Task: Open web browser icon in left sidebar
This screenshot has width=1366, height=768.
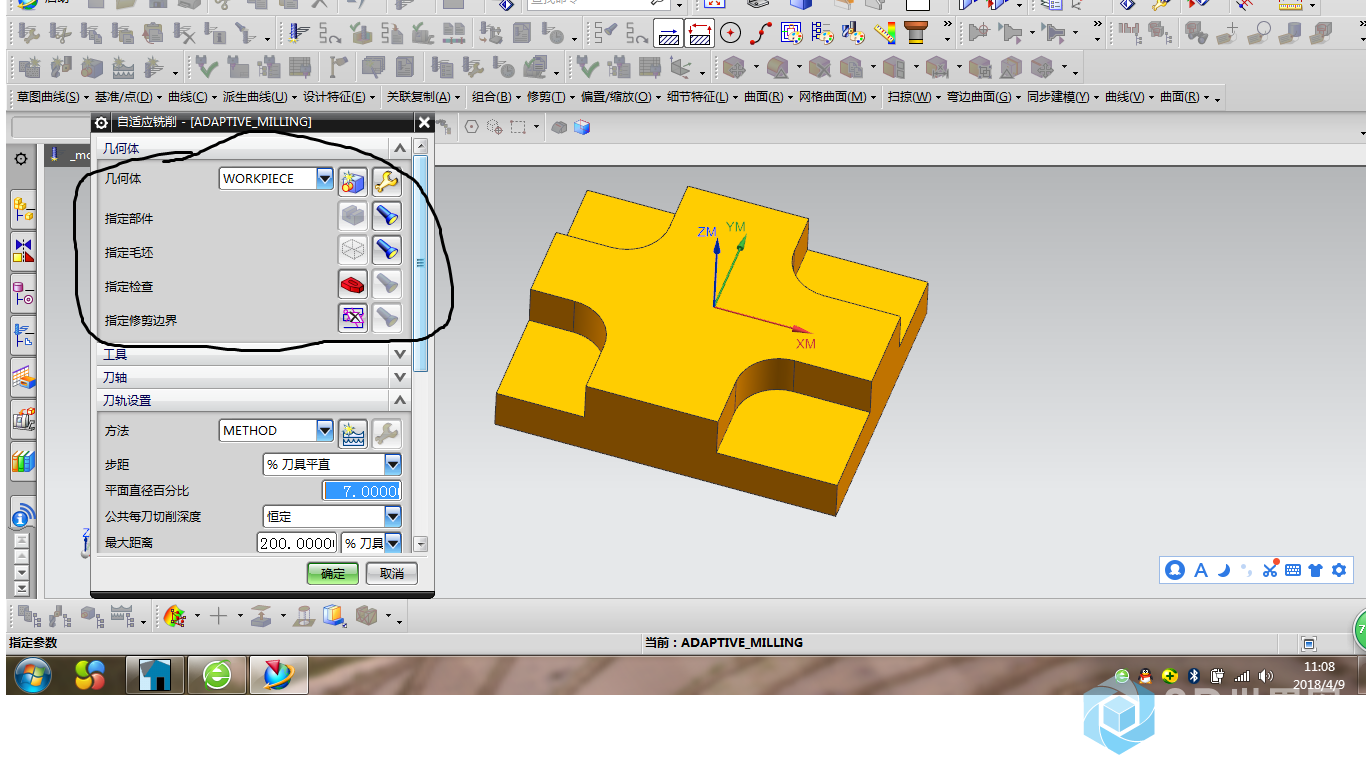Action: pos(23,516)
